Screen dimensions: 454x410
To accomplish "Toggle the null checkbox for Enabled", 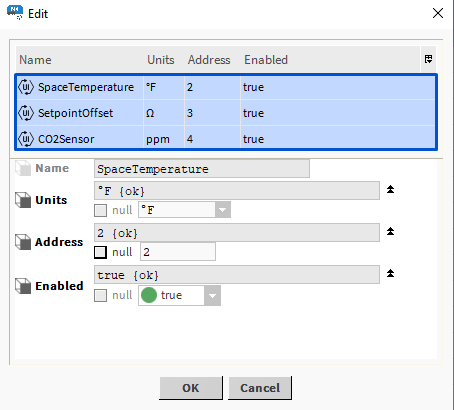I will pyautogui.click(x=101, y=295).
